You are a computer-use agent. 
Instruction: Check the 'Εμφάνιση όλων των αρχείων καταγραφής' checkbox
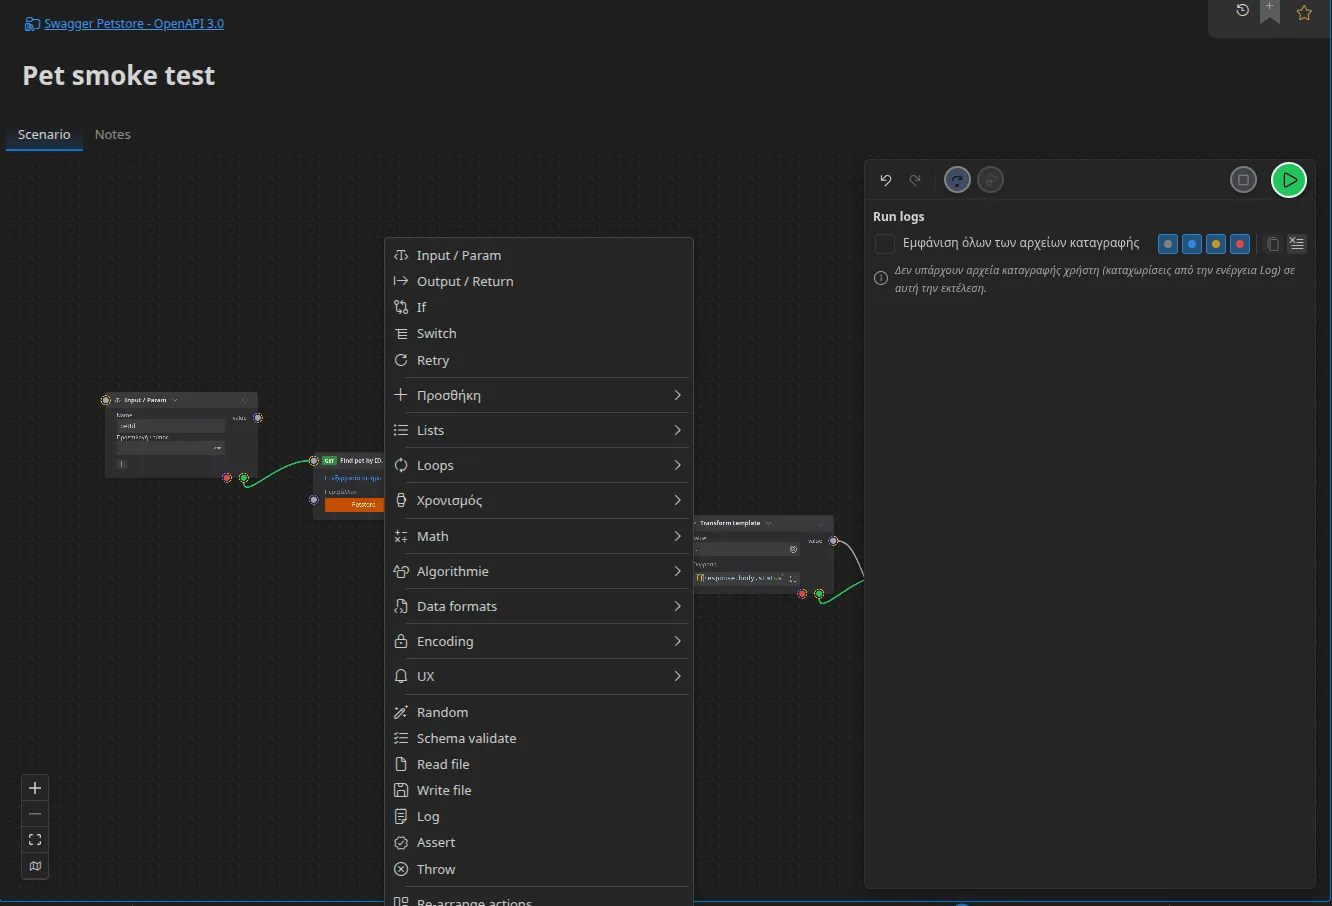(x=884, y=243)
